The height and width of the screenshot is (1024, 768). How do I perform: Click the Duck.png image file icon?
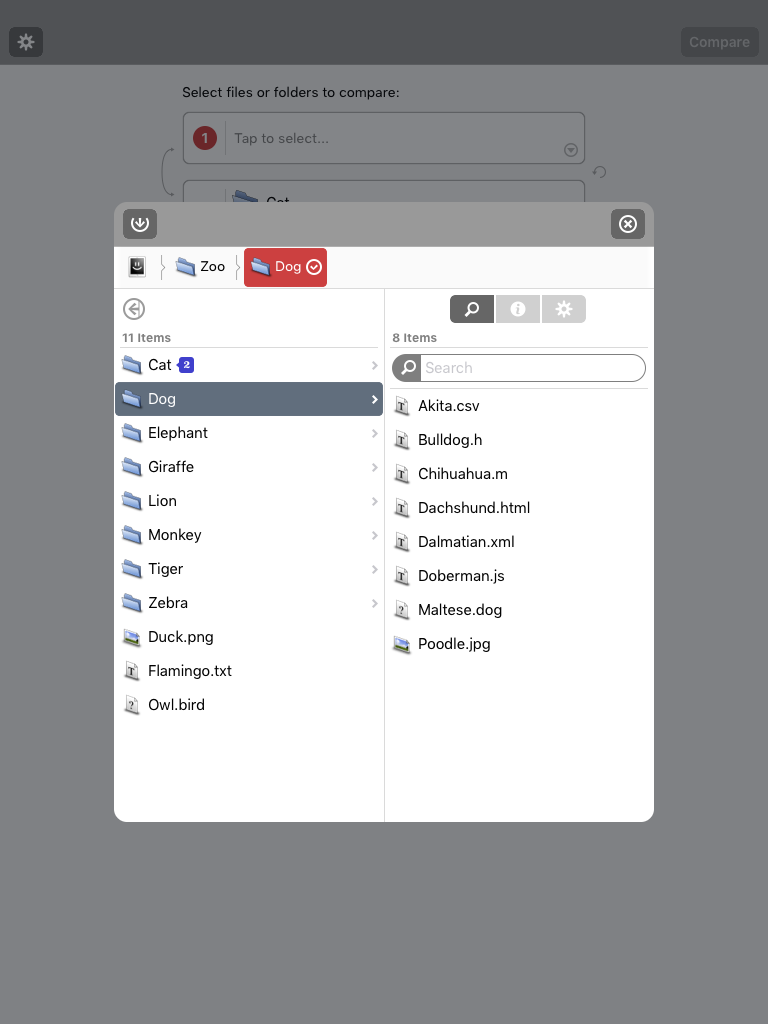tap(132, 637)
